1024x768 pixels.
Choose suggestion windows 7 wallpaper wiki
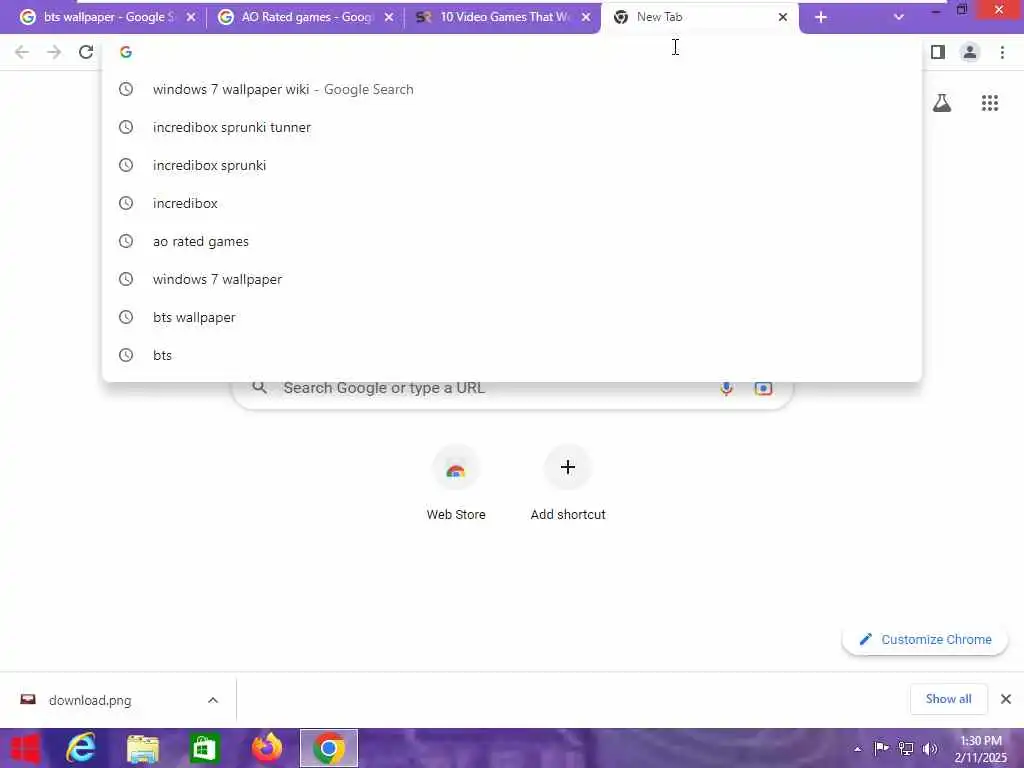(512, 89)
